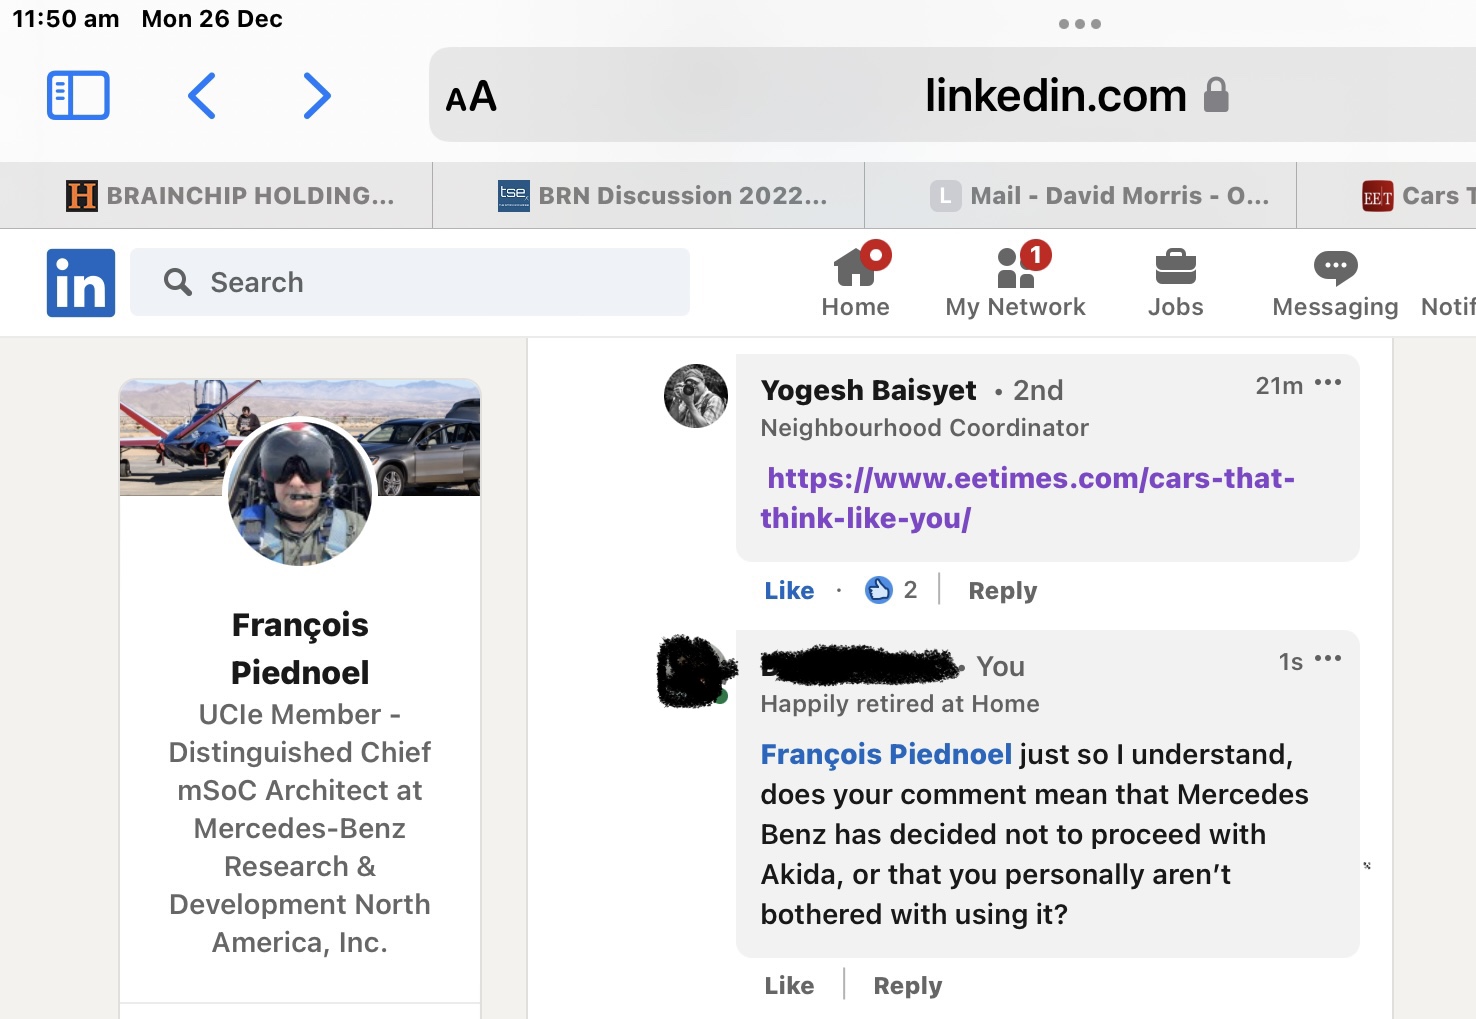
Task: Click the LinkedIn logo icon
Action: tap(81, 283)
